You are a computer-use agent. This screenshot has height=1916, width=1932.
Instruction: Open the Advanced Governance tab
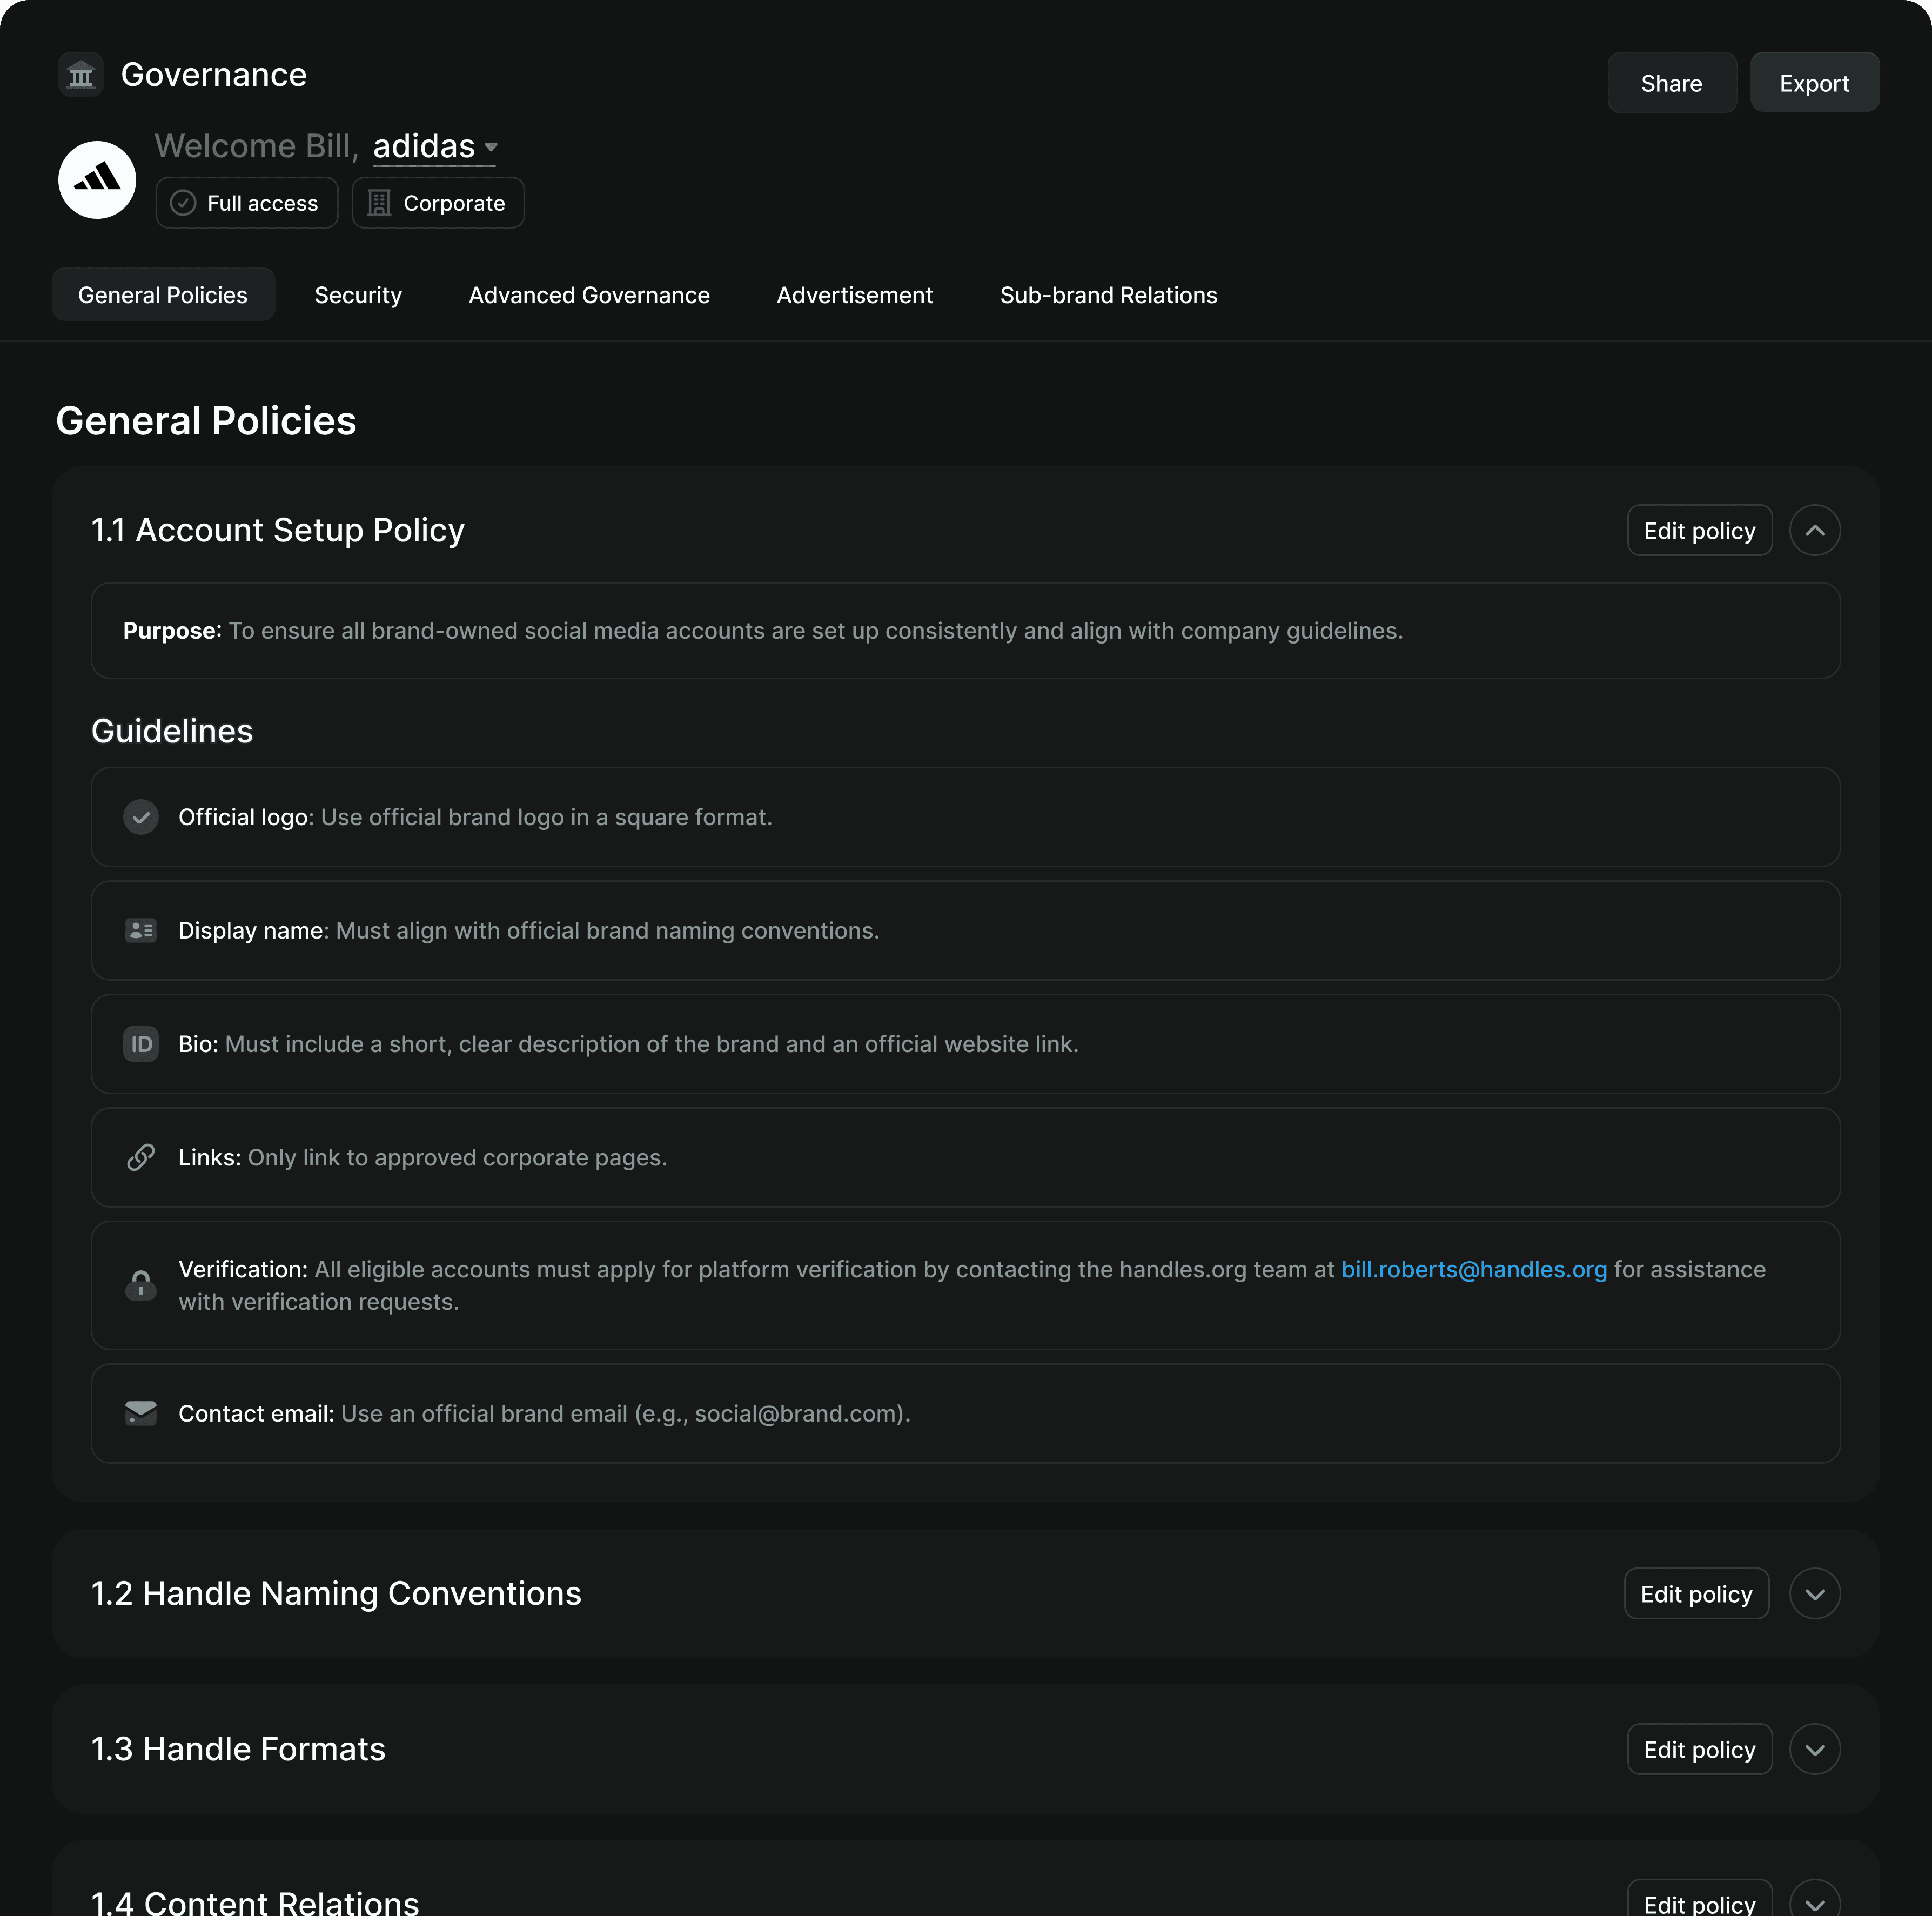[589, 295]
